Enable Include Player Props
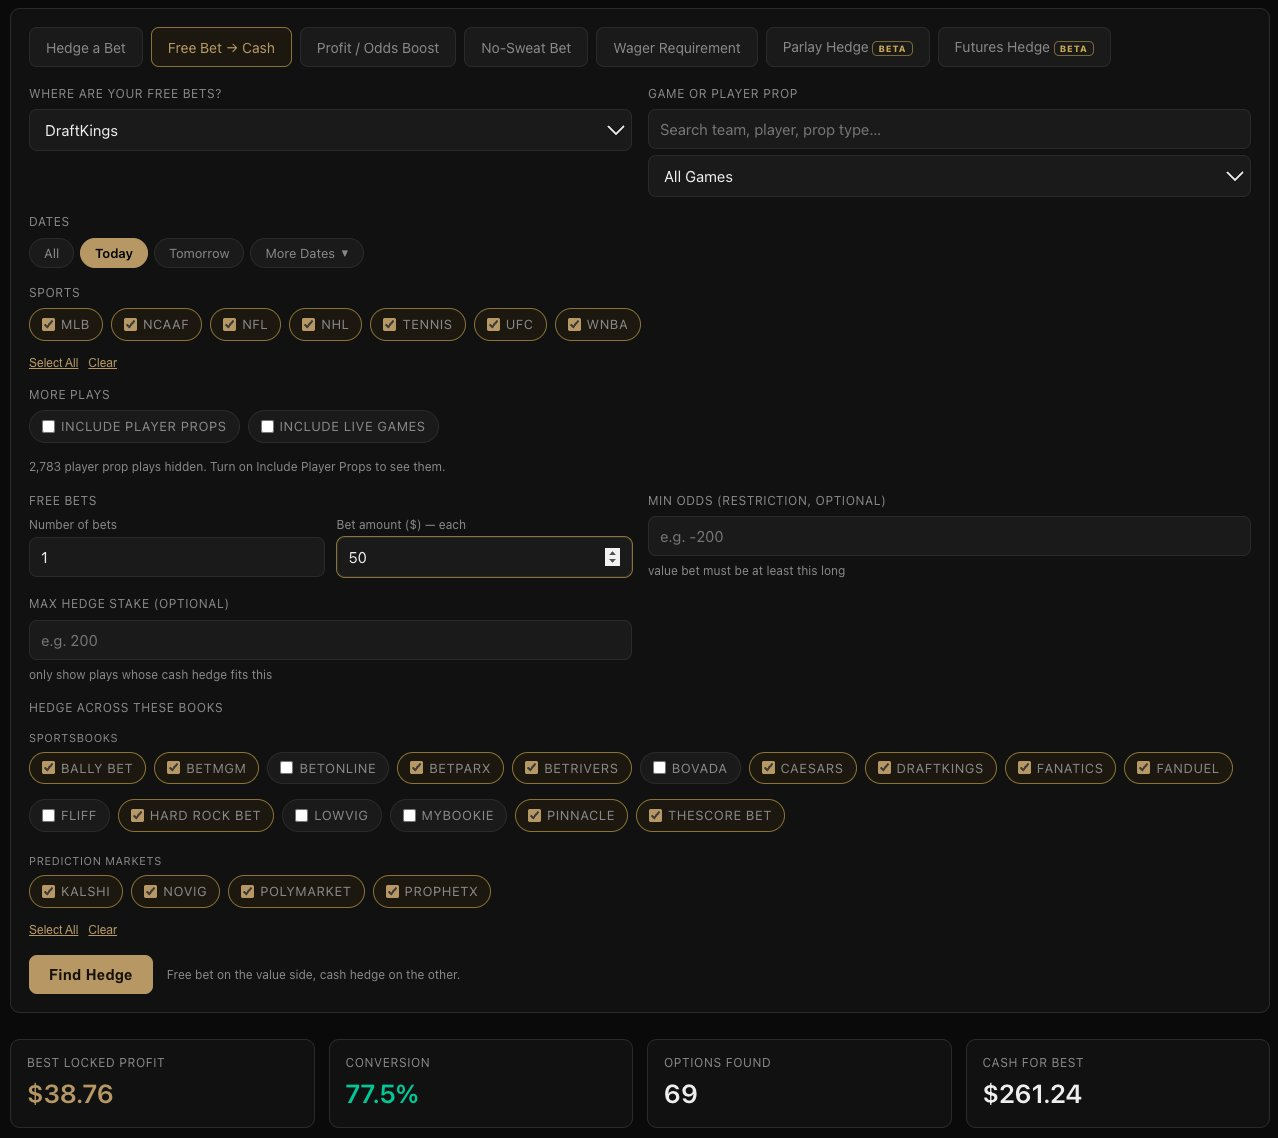This screenshot has width=1278, height=1138. click(x=48, y=426)
